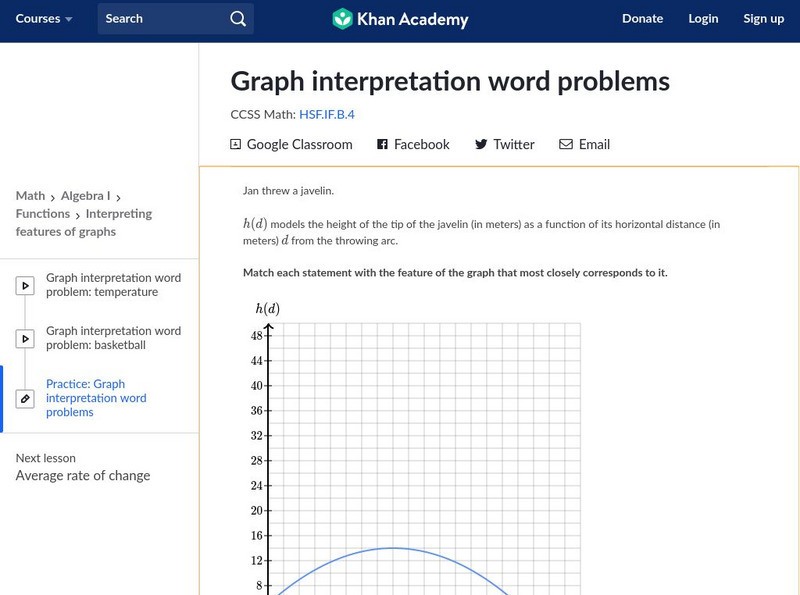Screen dimensions: 800x595
Task: Click the Login menu item
Action: pos(703,19)
